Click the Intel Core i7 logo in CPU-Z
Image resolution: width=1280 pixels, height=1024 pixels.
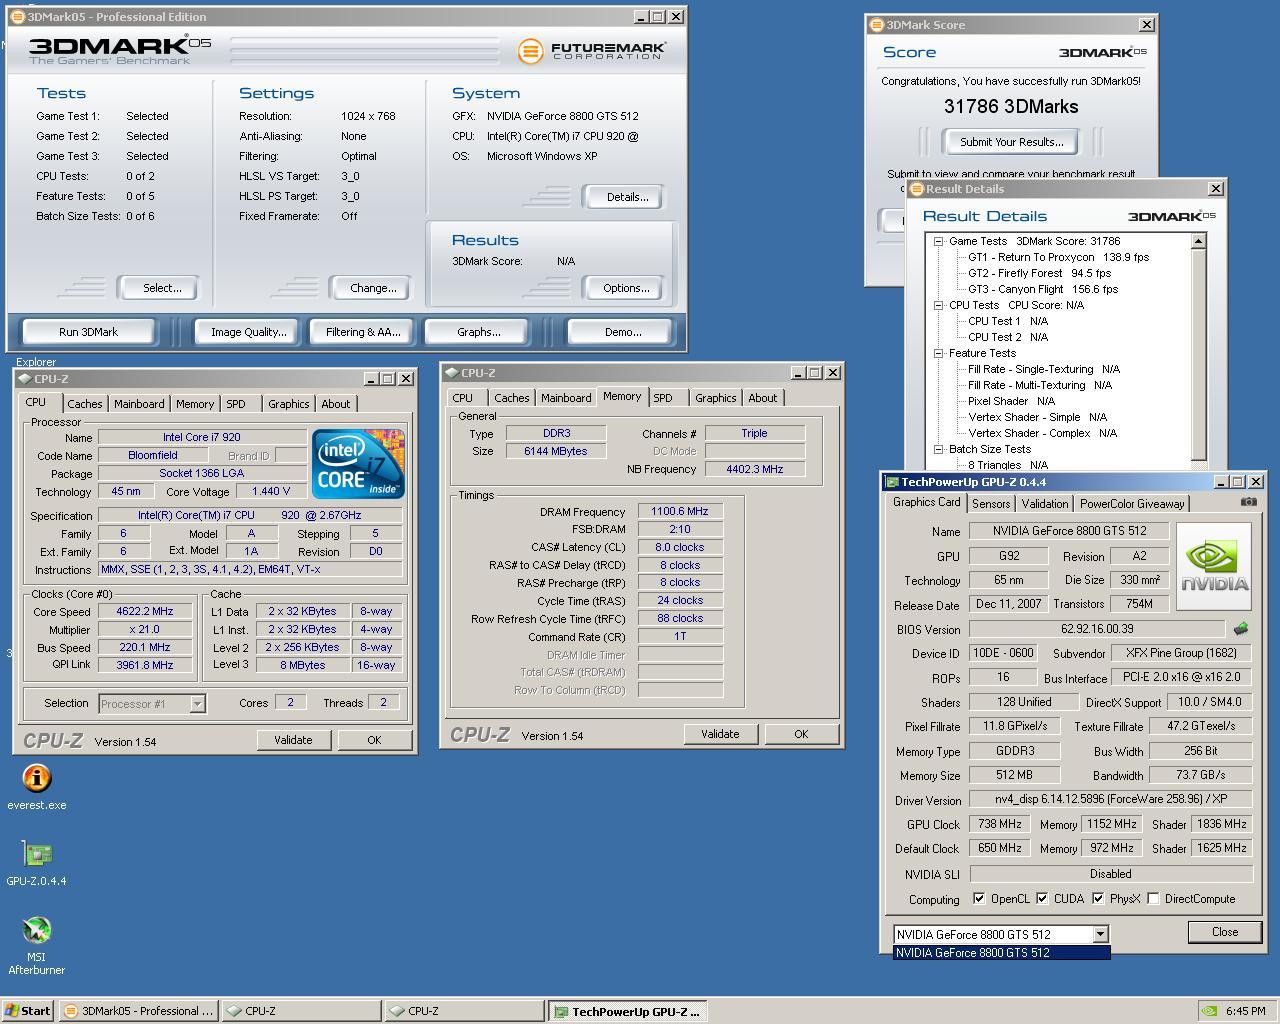pyautogui.click(x=358, y=463)
